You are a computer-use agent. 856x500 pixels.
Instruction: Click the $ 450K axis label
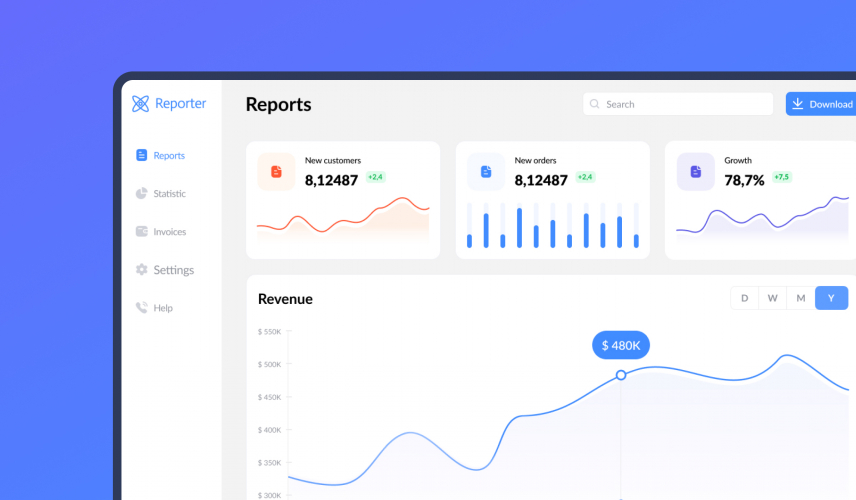coord(270,397)
